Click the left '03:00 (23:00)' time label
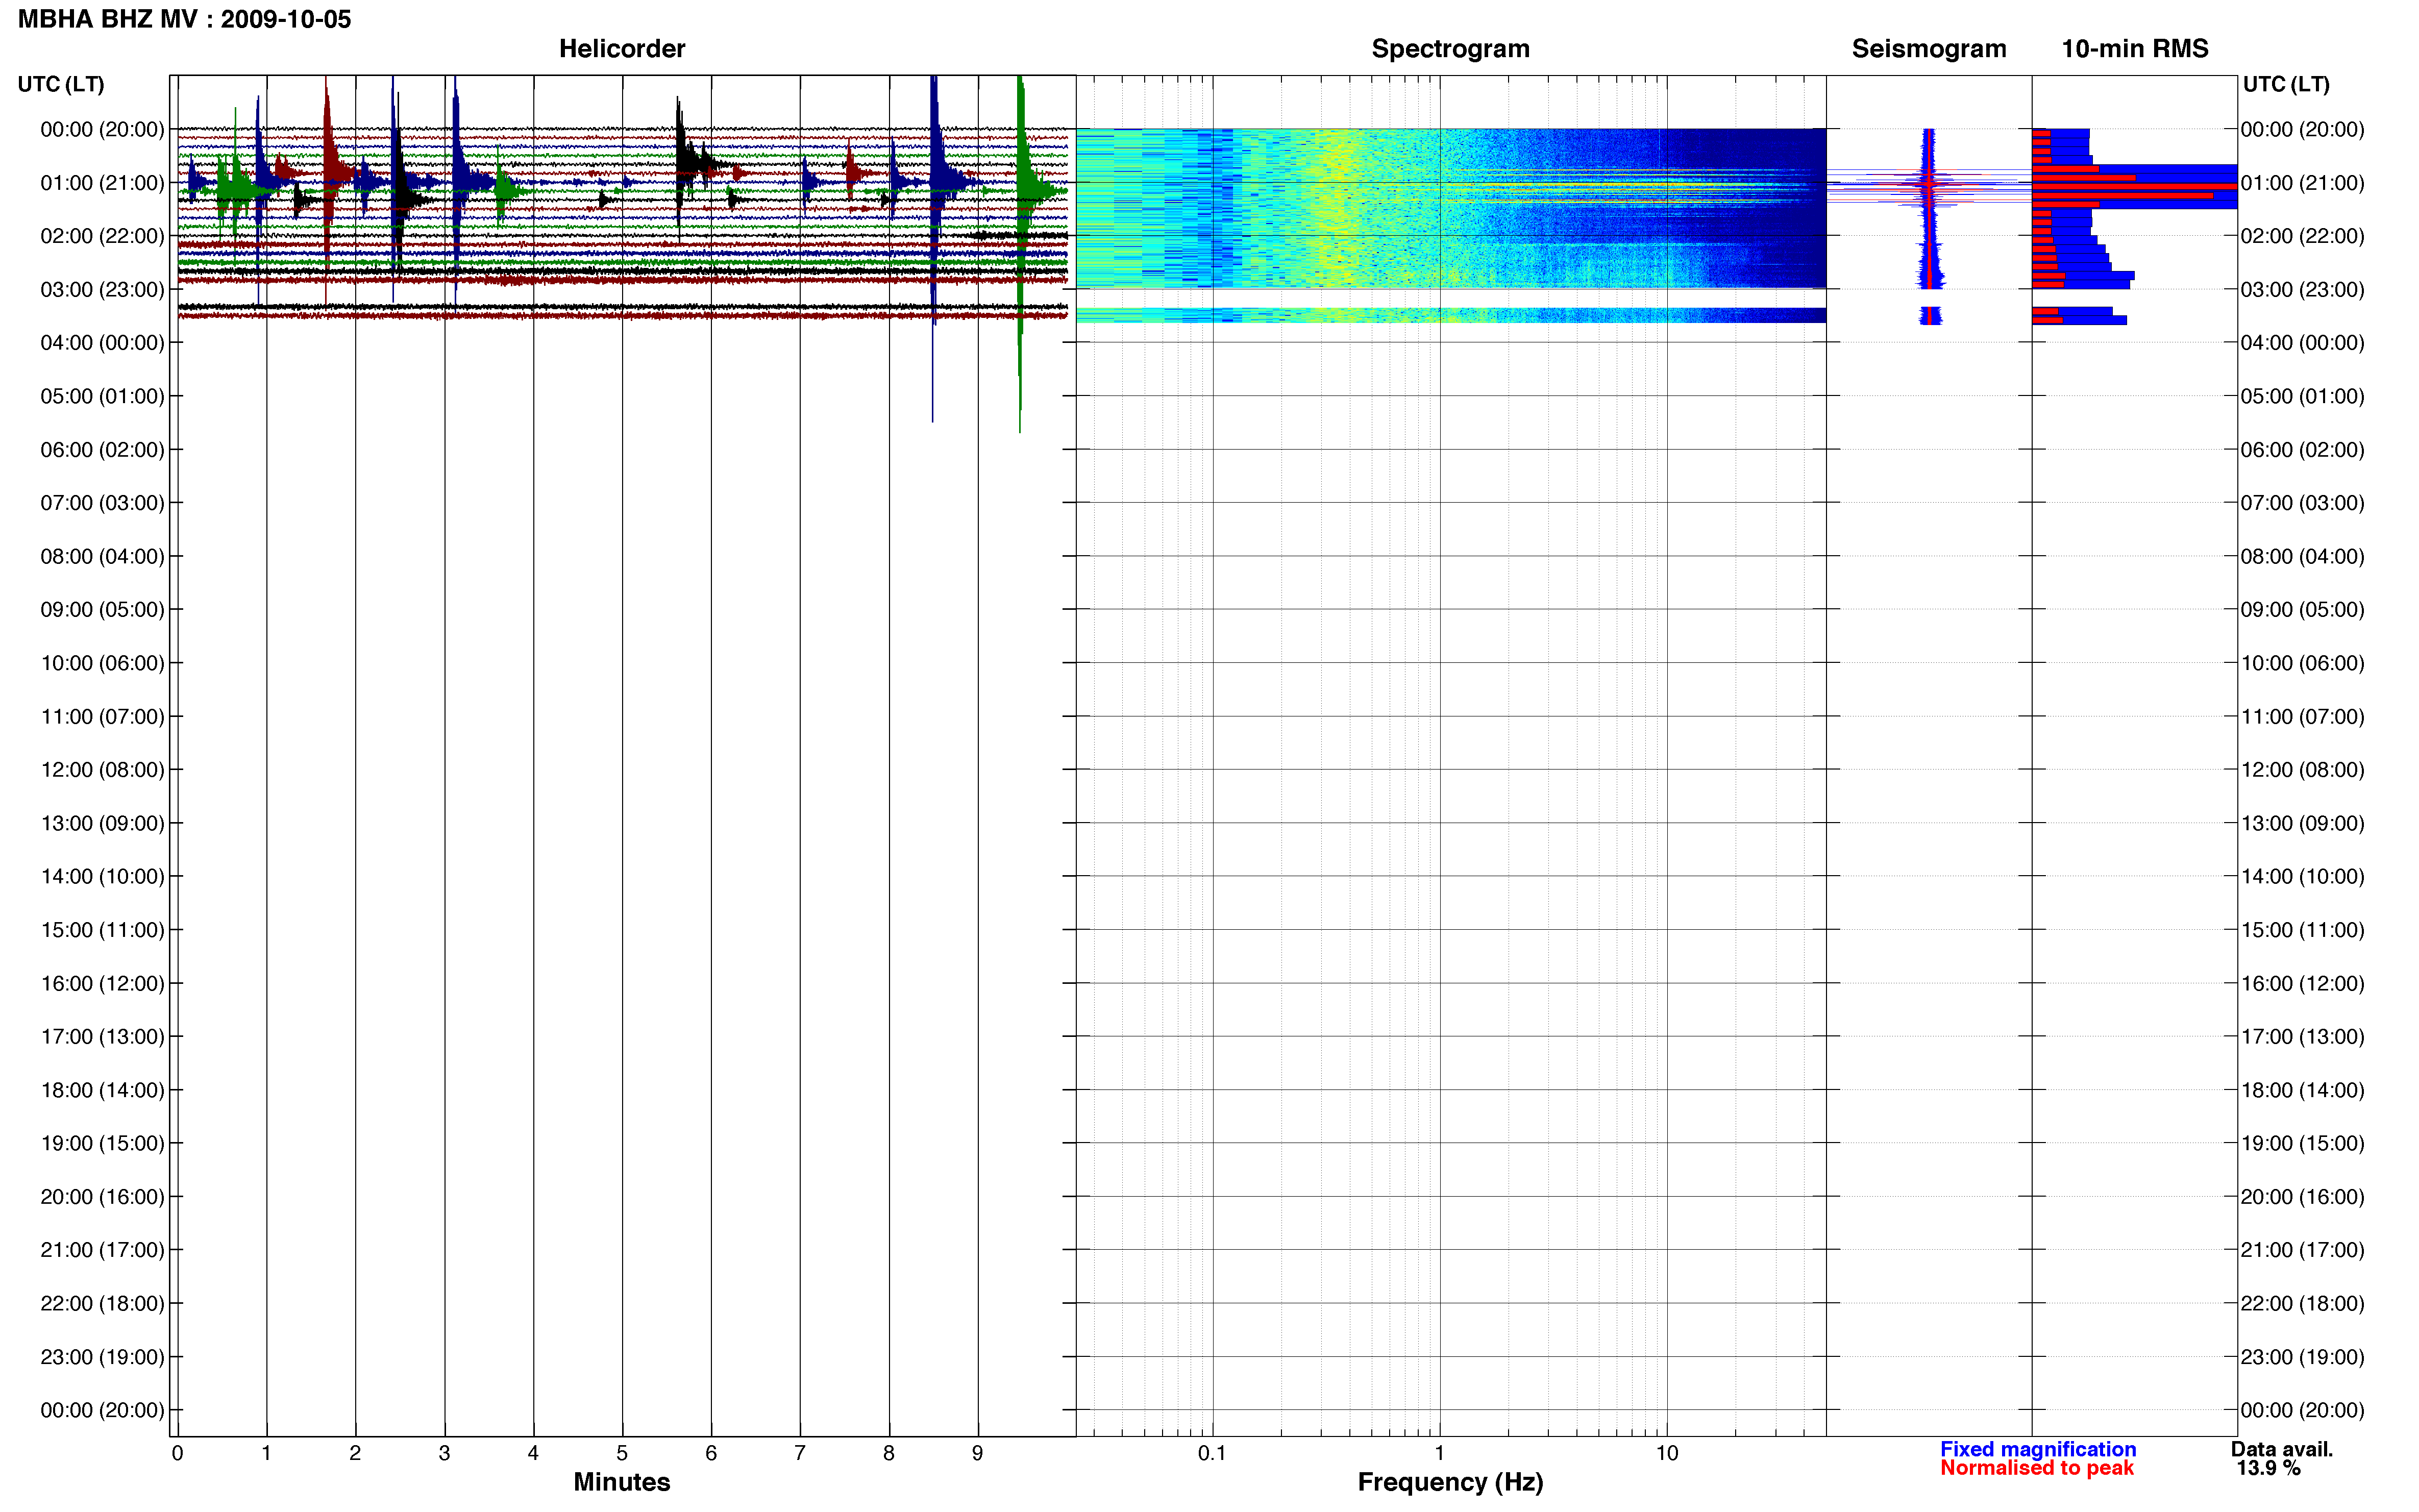Image resolution: width=2419 pixels, height=1512 pixels. (102, 289)
